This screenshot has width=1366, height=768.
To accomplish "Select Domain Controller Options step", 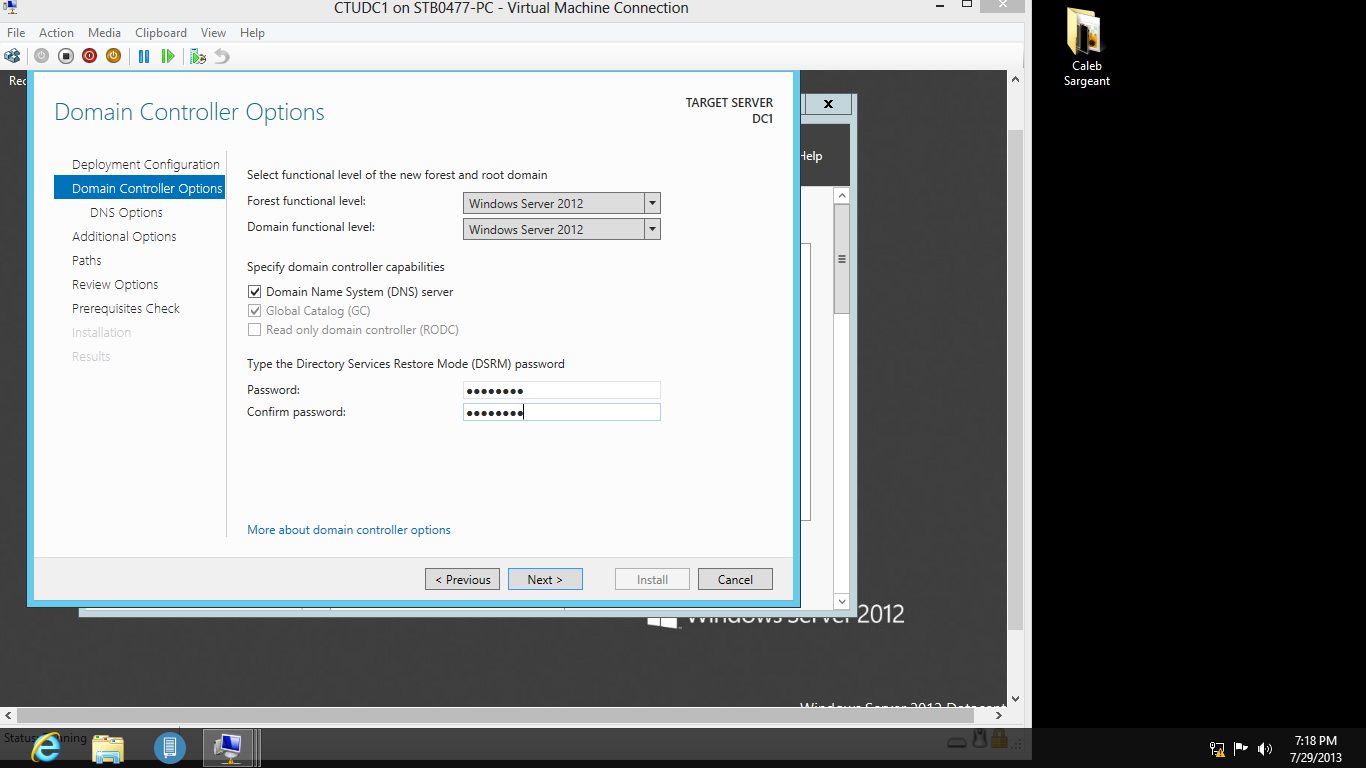I will pyautogui.click(x=140, y=188).
